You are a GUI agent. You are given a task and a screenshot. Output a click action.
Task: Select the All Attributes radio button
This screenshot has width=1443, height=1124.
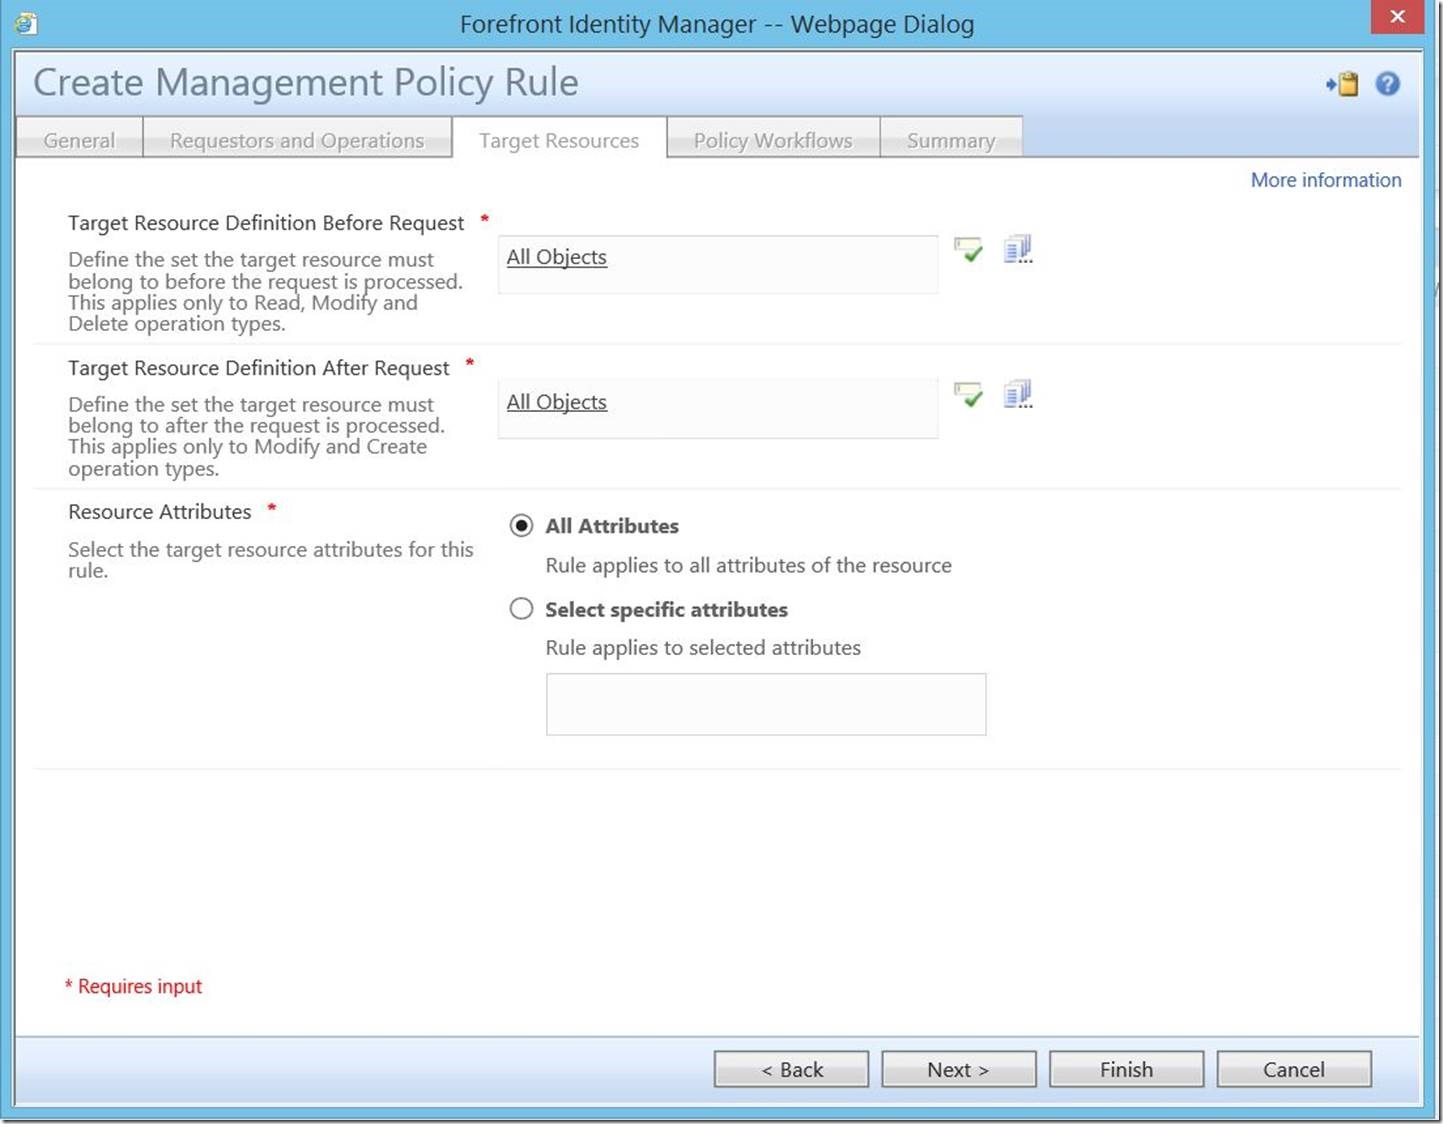pos(521,525)
